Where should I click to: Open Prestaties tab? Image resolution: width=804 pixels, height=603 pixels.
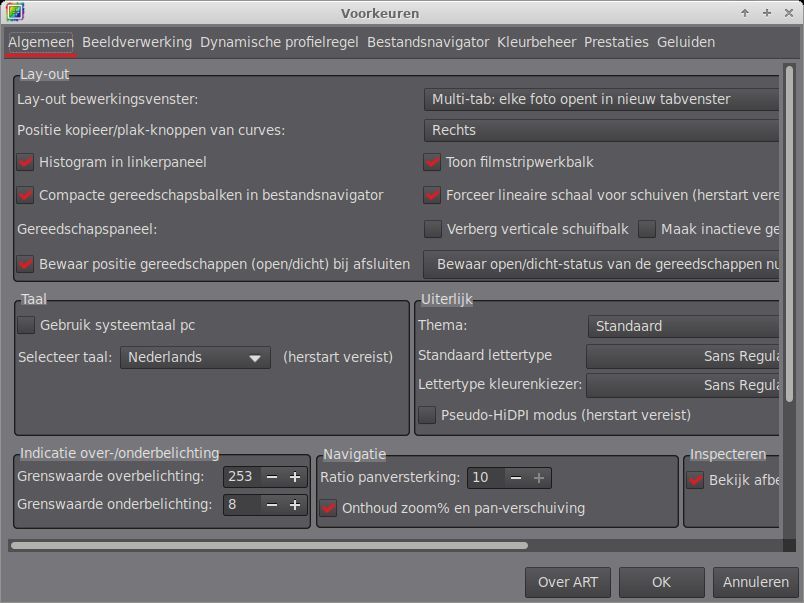coord(616,42)
